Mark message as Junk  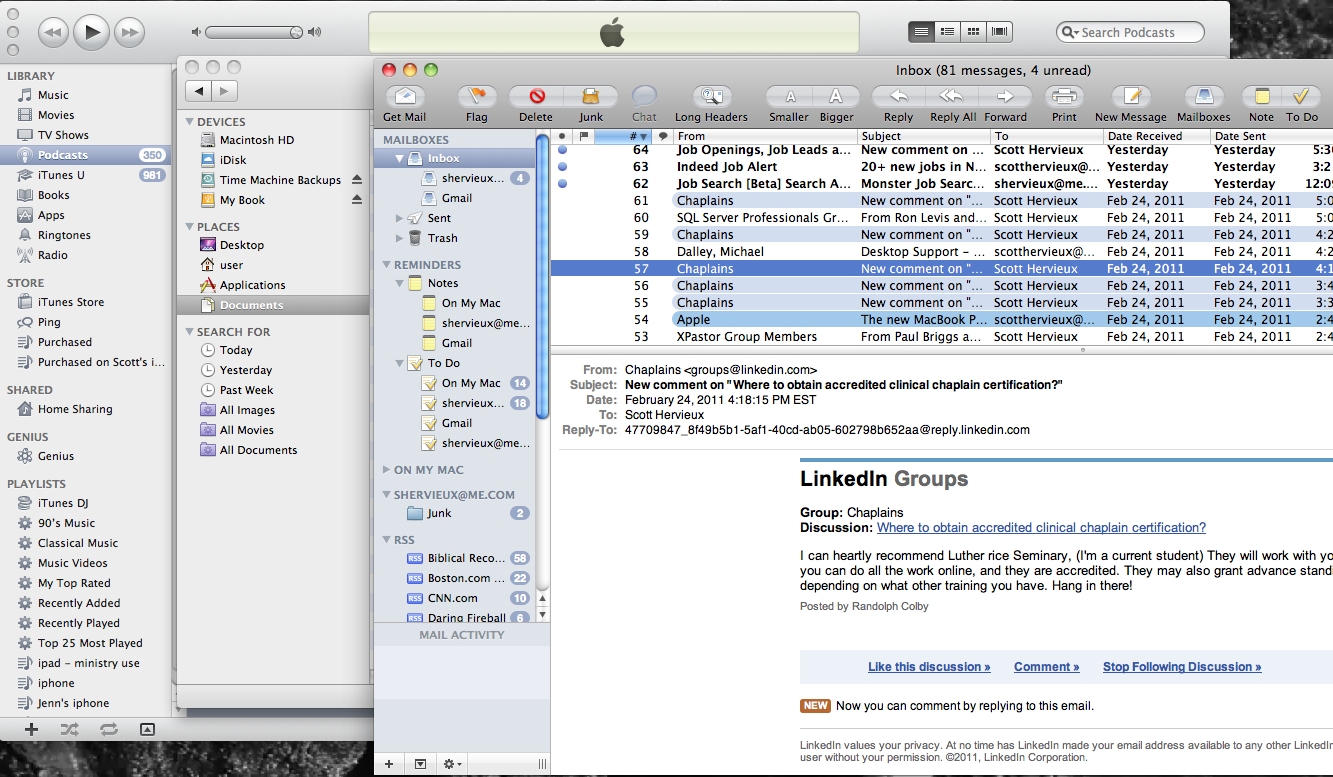tap(591, 97)
